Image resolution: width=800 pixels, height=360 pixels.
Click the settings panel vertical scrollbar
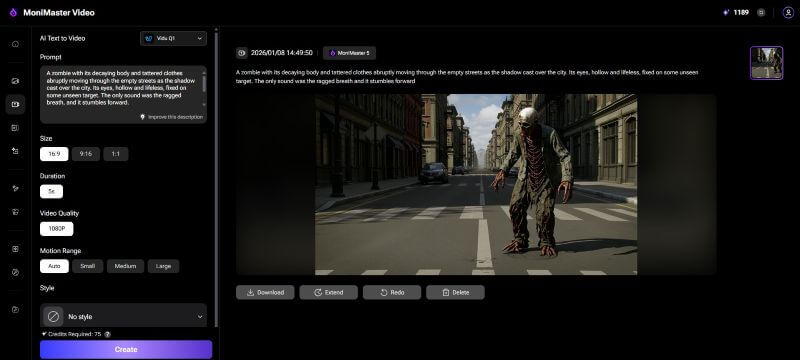click(x=216, y=178)
